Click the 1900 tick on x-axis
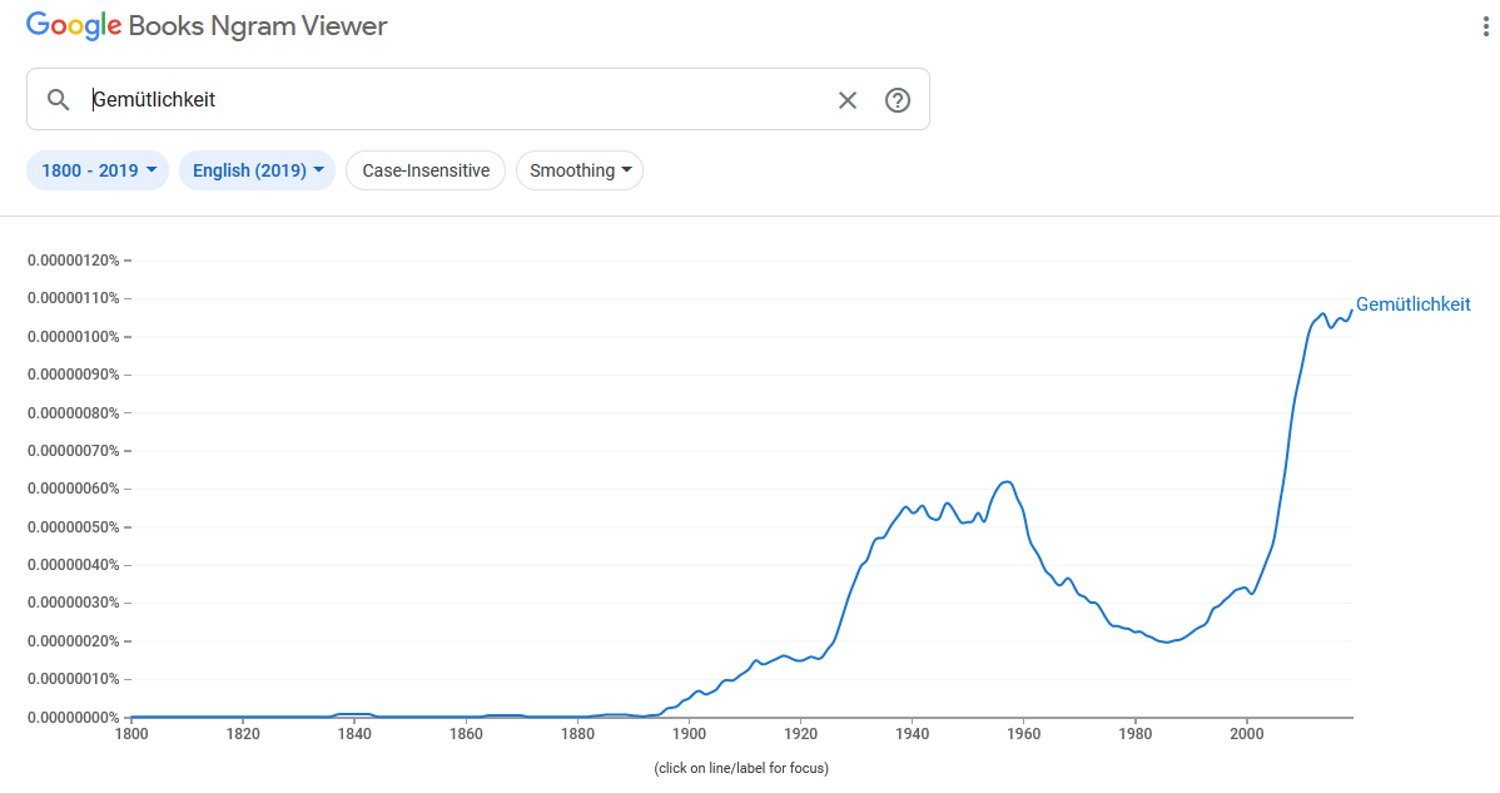Screen dimensions: 1500x793 [689, 733]
